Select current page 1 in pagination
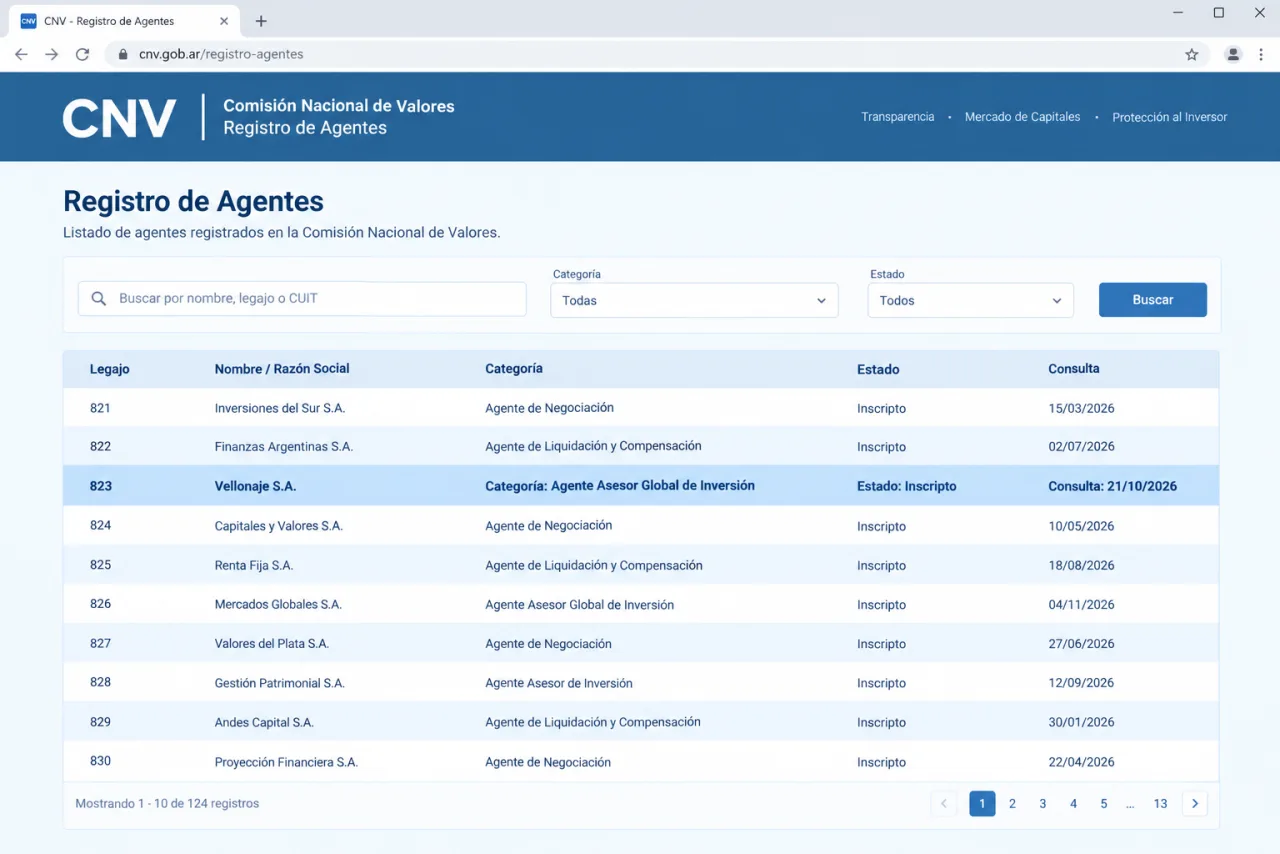Viewport: 1280px width, 854px height. pos(982,803)
